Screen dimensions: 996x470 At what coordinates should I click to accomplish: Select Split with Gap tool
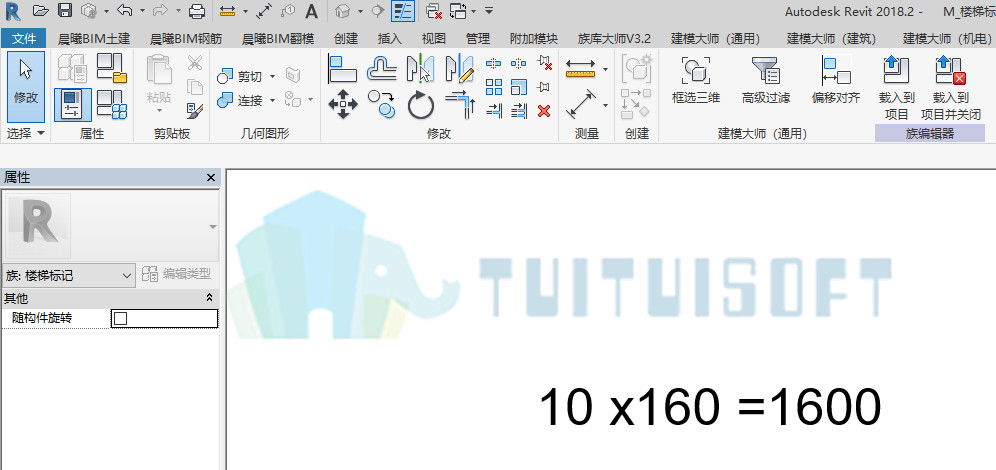tap(519, 64)
